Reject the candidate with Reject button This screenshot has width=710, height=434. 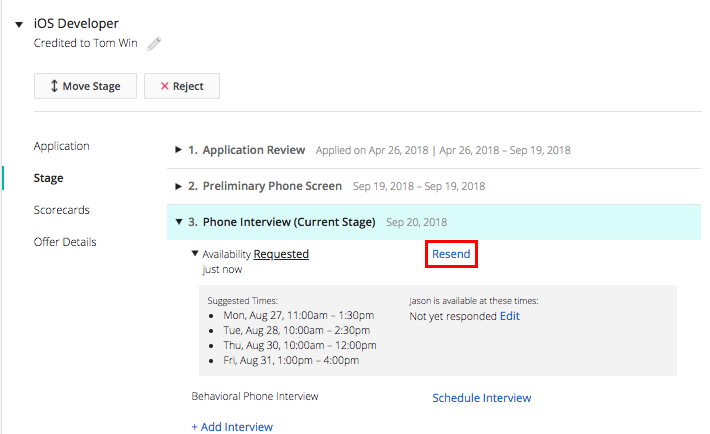[x=182, y=86]
